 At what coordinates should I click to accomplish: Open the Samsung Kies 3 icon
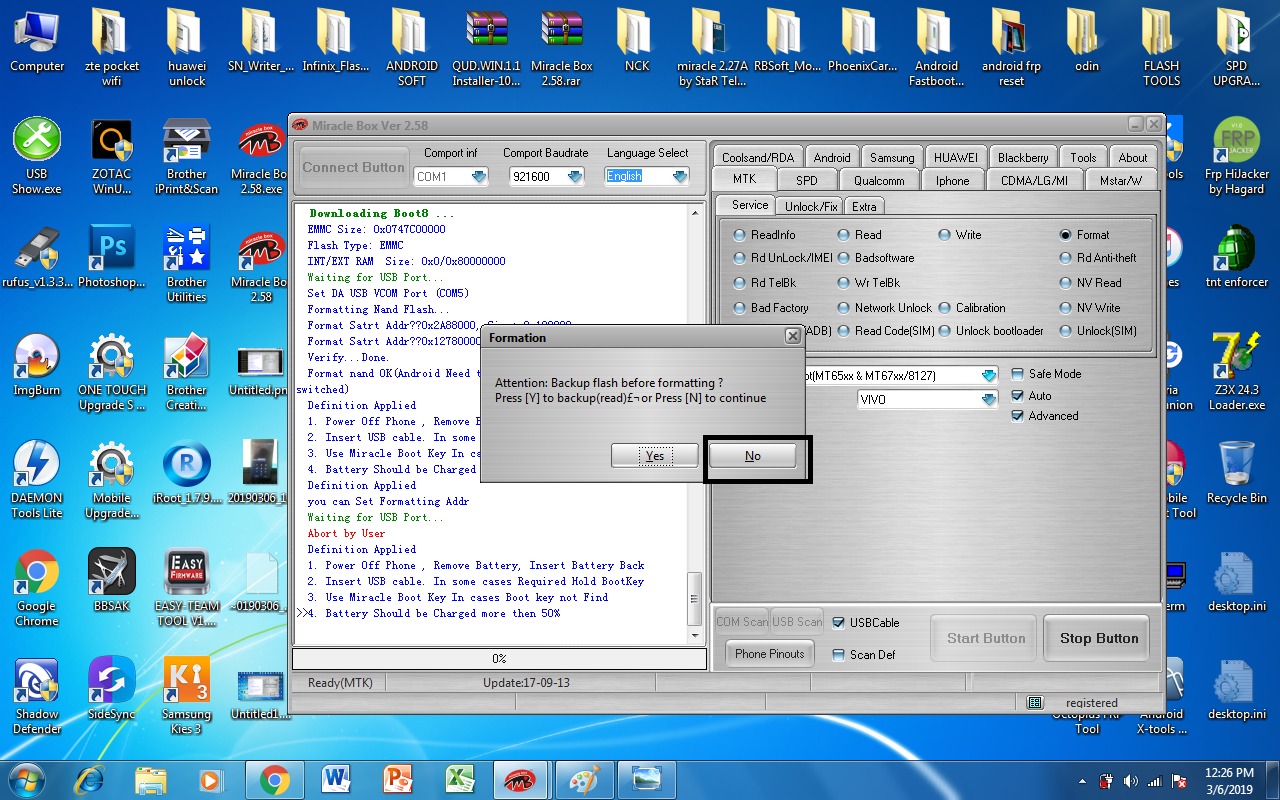(x=187, y=695)
